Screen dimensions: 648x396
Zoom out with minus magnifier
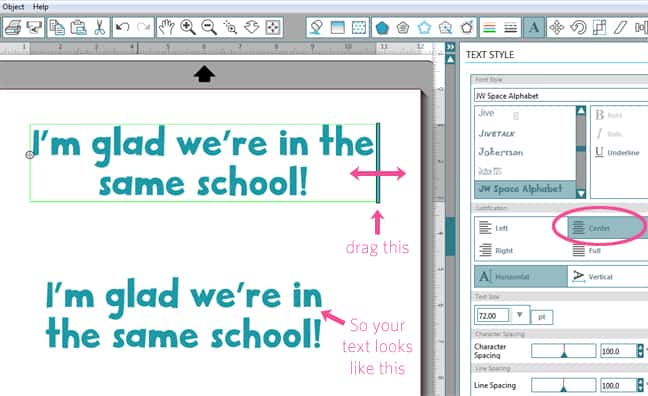click(209, 28)
